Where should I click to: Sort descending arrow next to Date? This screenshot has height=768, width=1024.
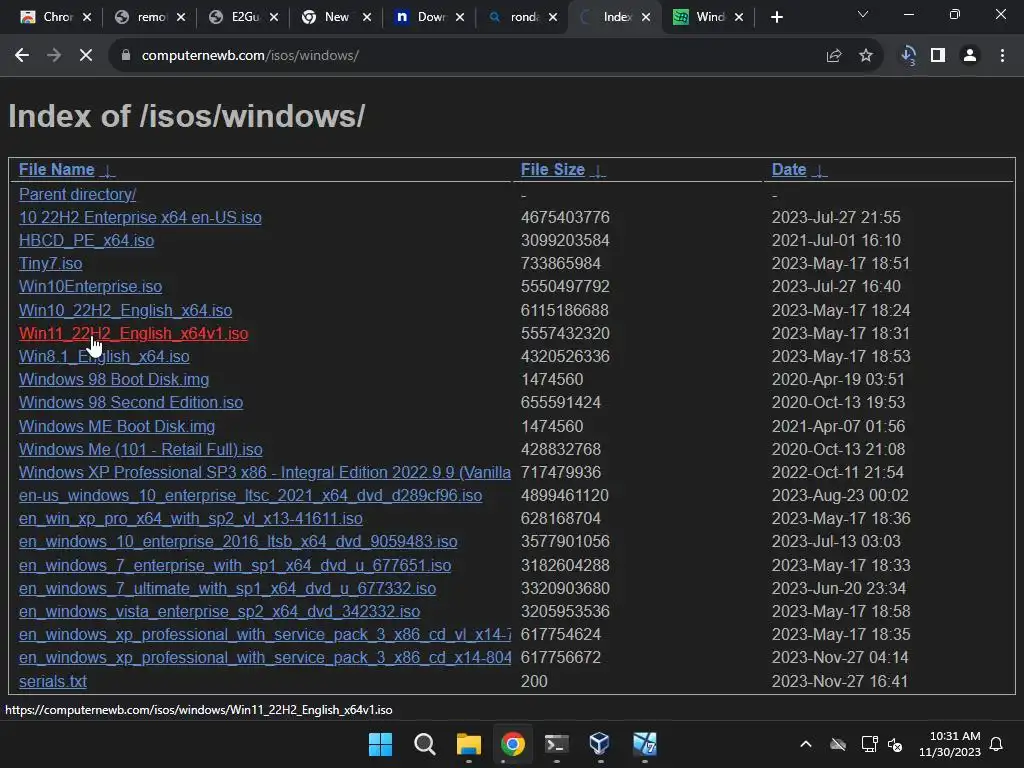pyautogui.click(x=819, y=171)
